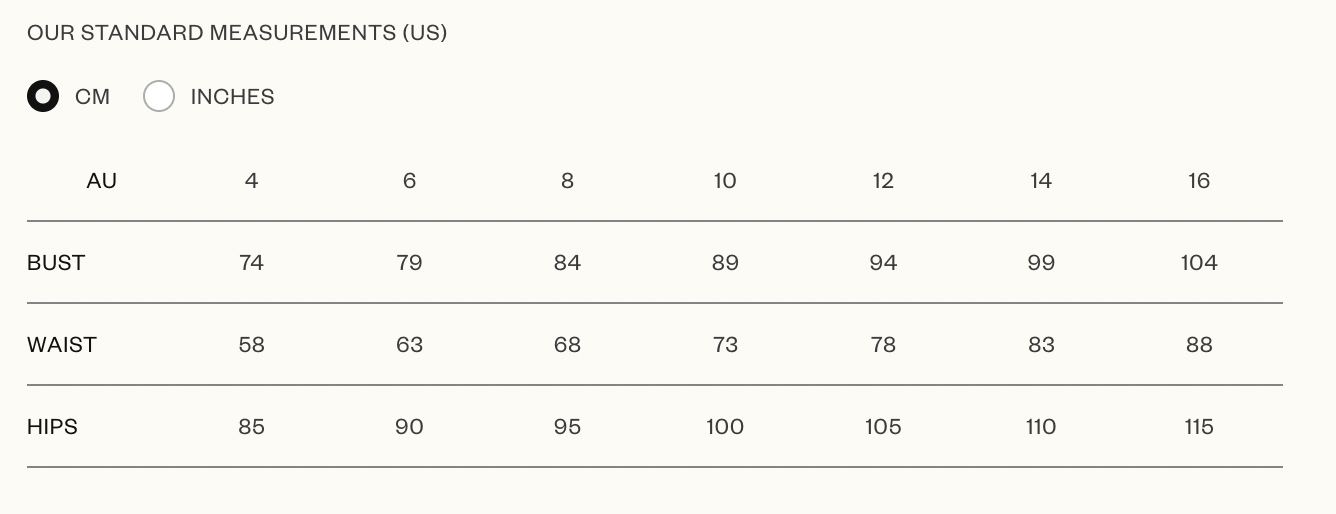Click the BUST row label

(56, 263)
